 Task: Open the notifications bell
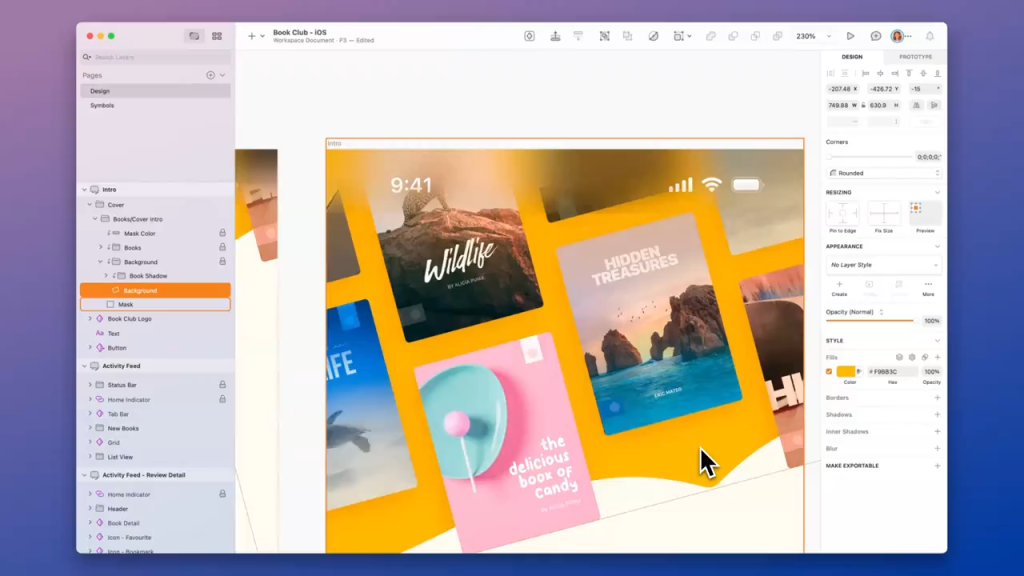coord(930,36)
